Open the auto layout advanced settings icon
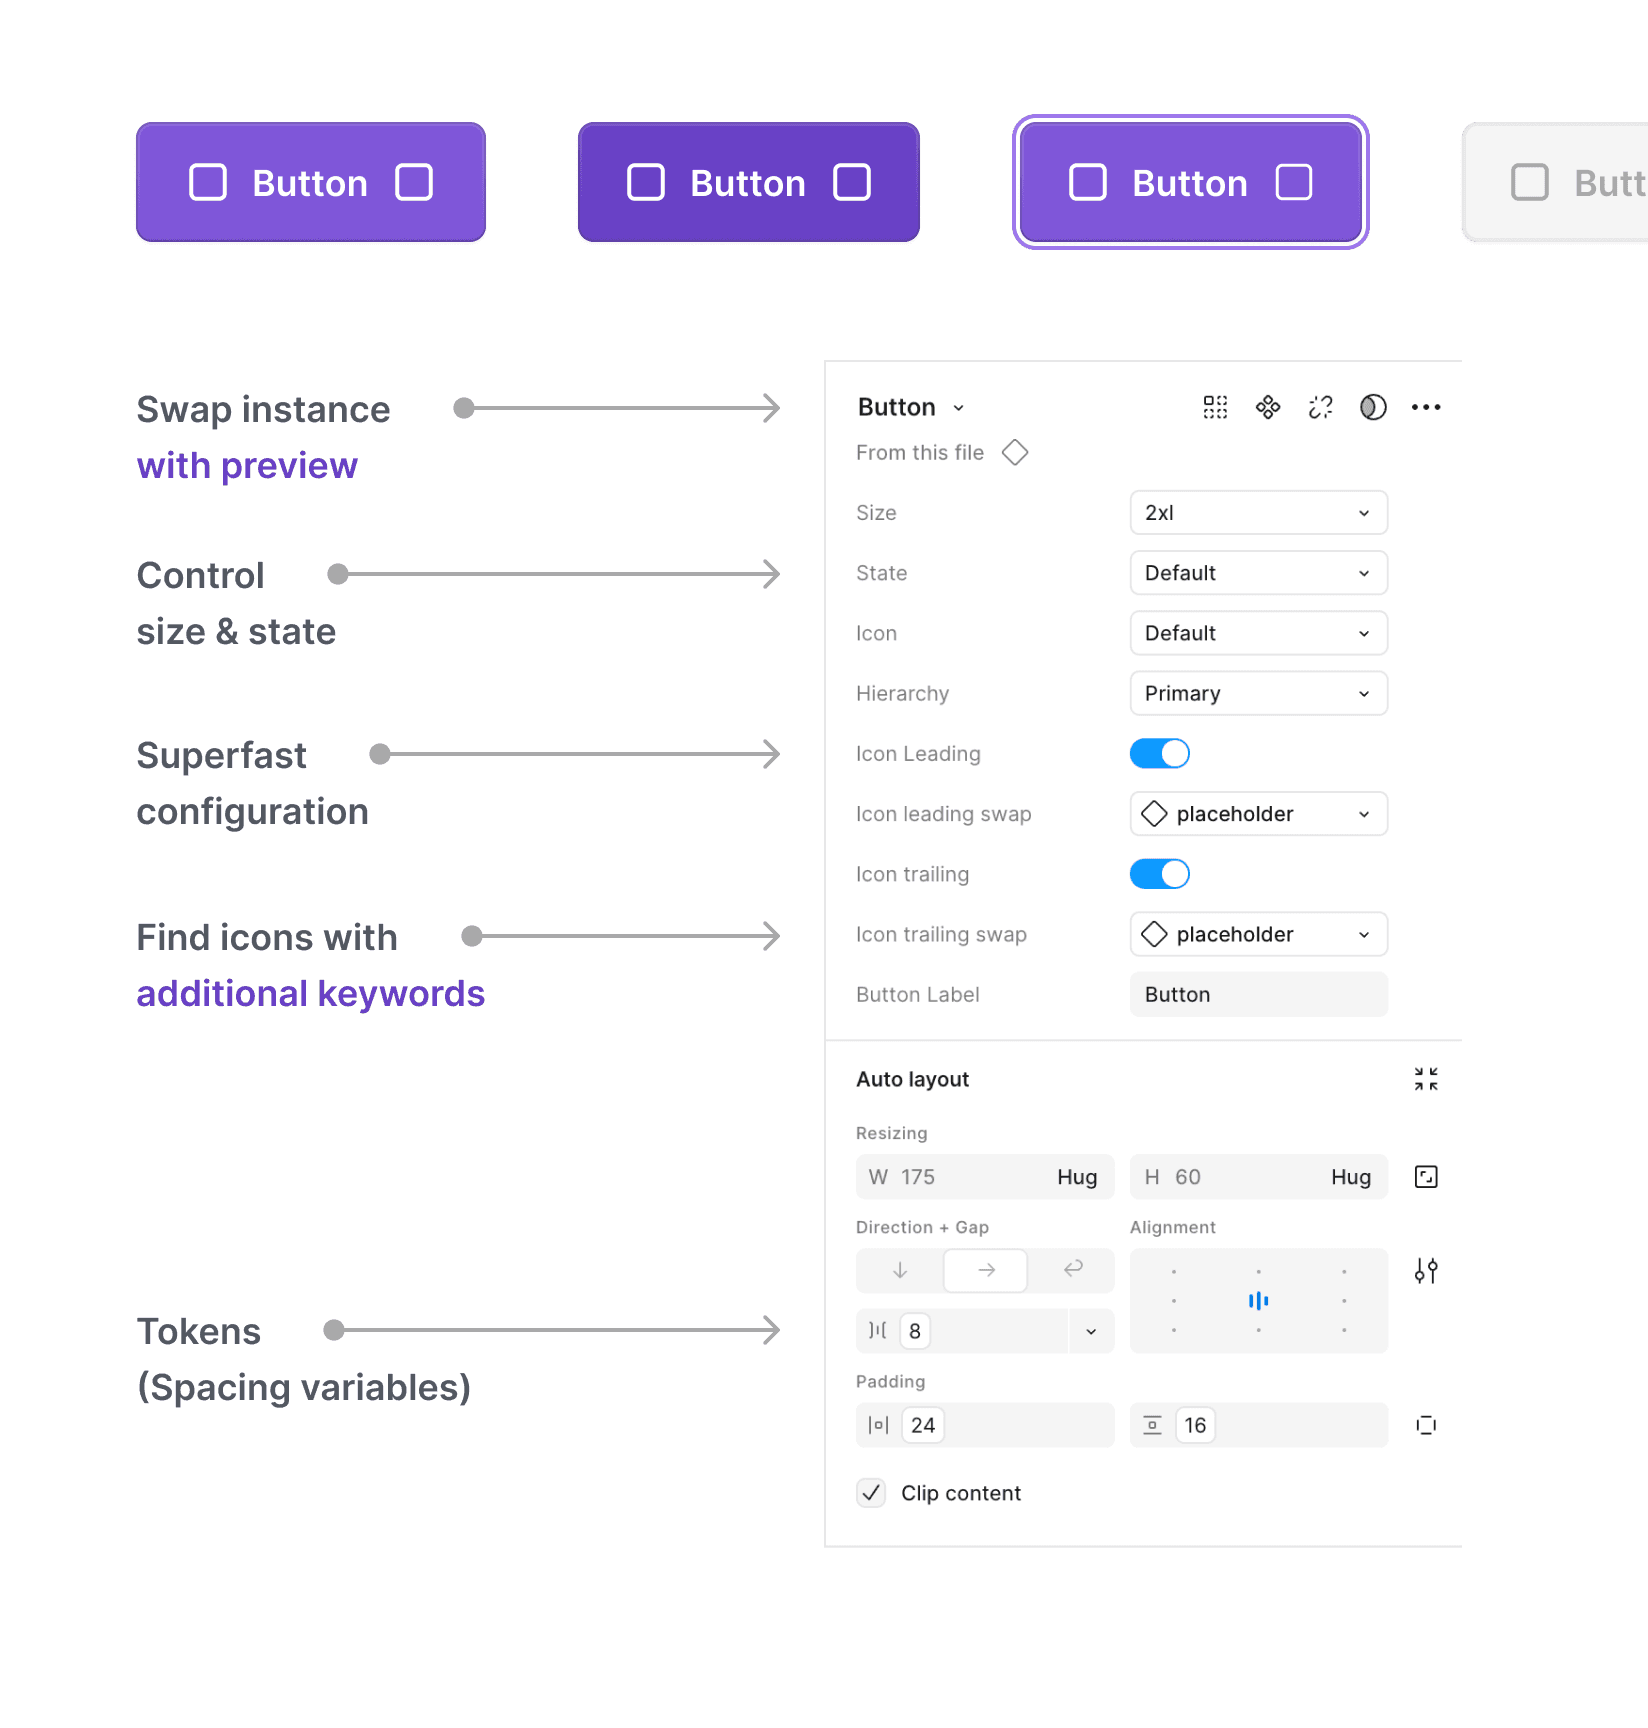Viewport: 1648px width, 1728px height. click(x=1426, y=1271)
